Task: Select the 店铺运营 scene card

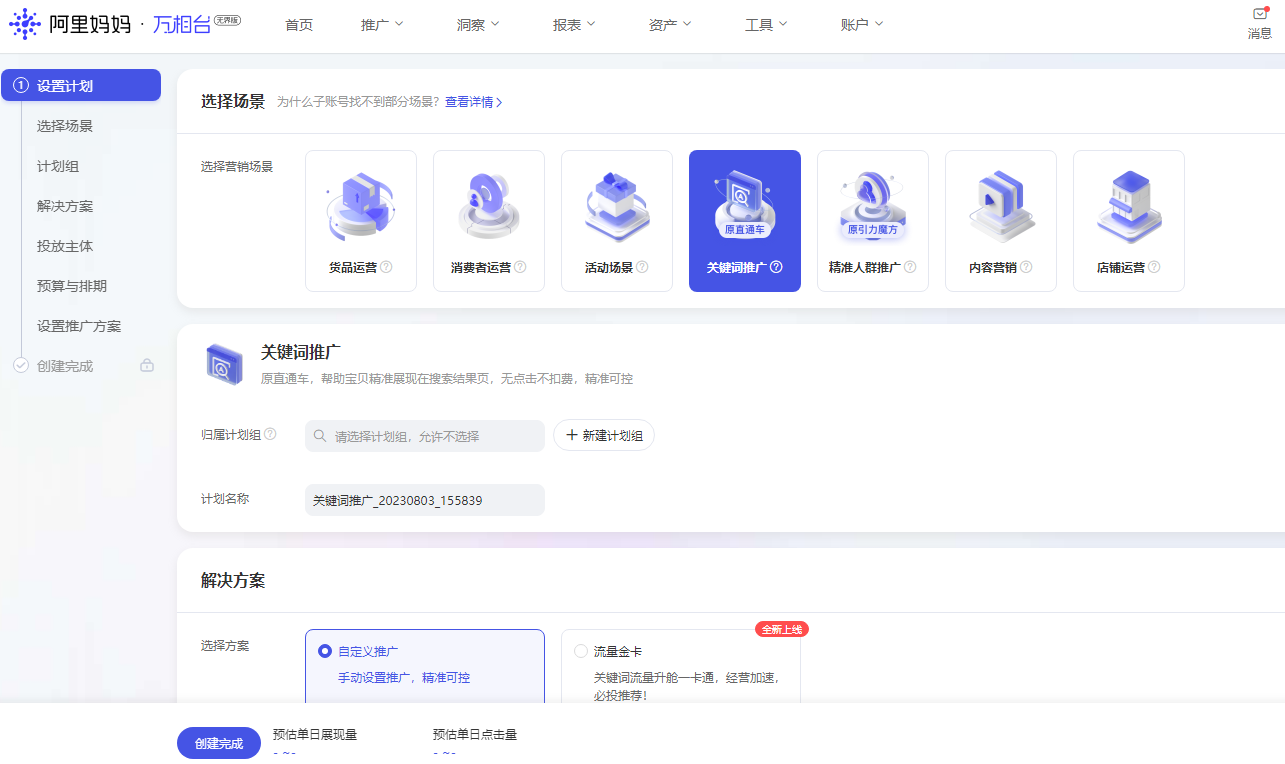Action: [x=1129, y=221]
